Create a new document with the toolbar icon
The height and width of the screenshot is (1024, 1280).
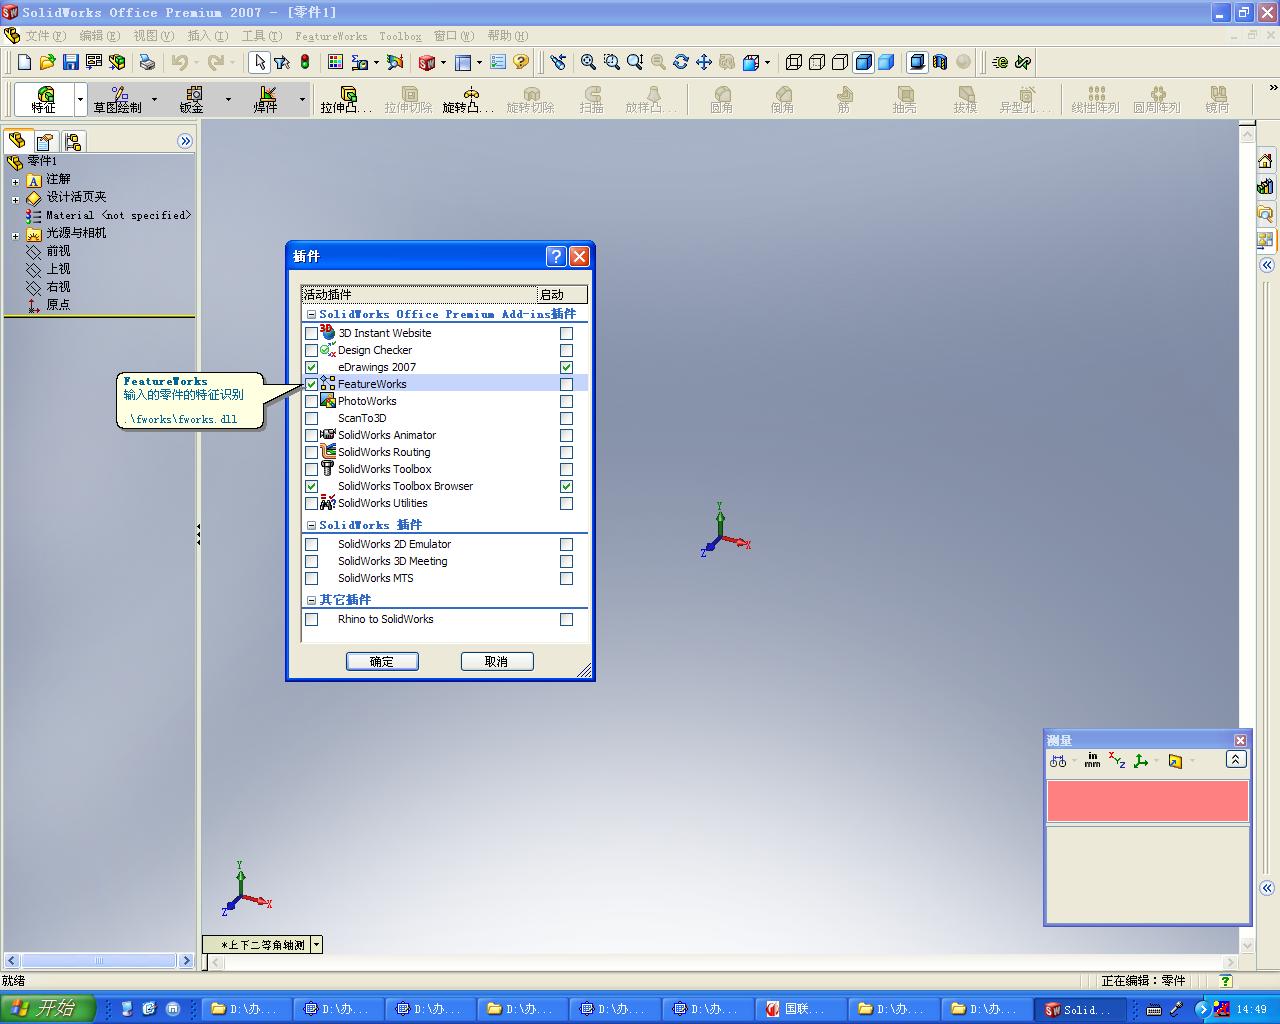(25, 62)
